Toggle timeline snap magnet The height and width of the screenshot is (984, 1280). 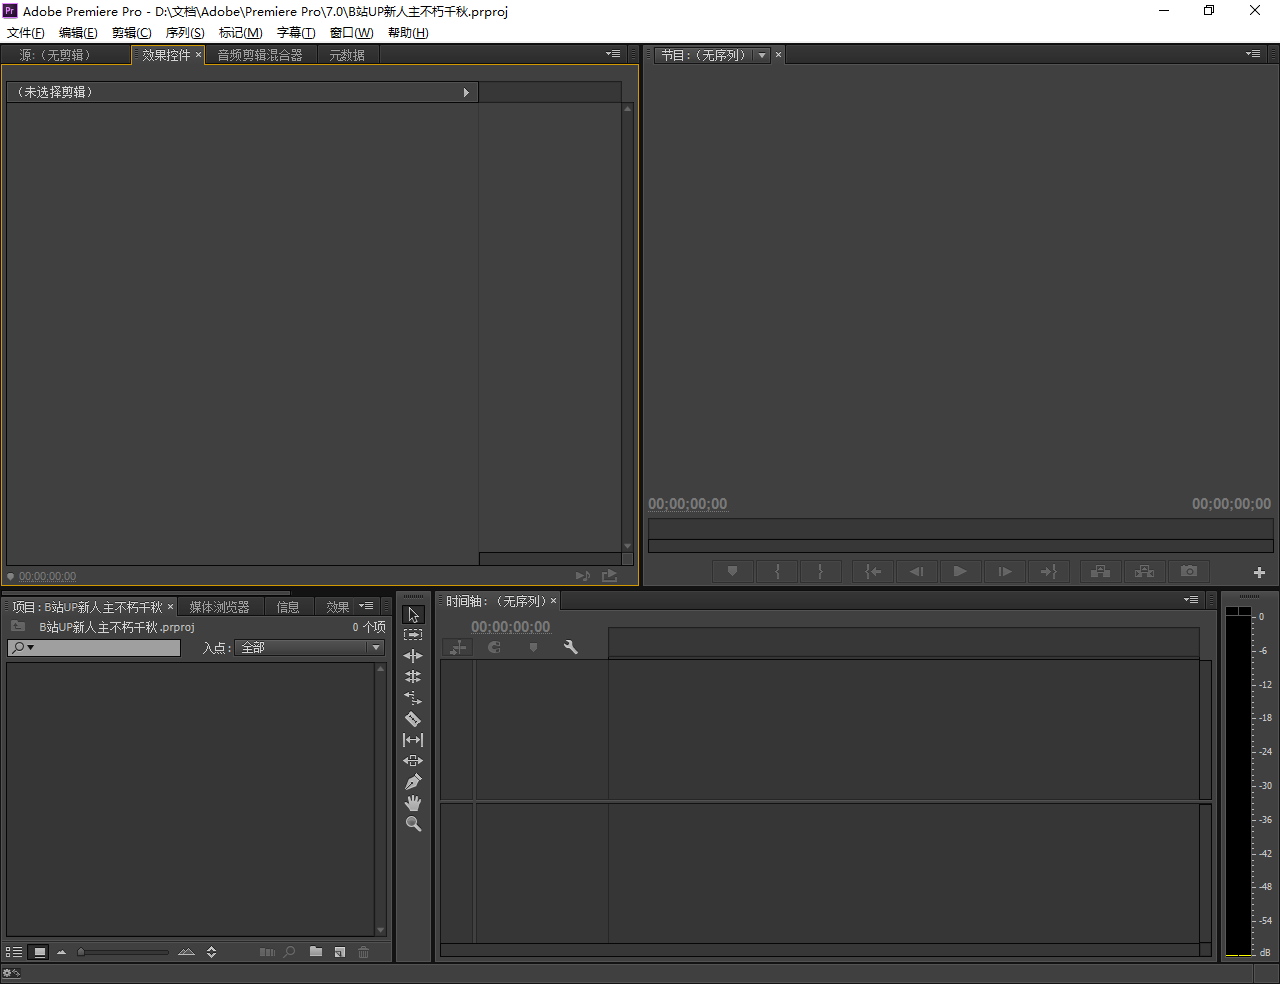pyautogui.click(x=494, y=648)
